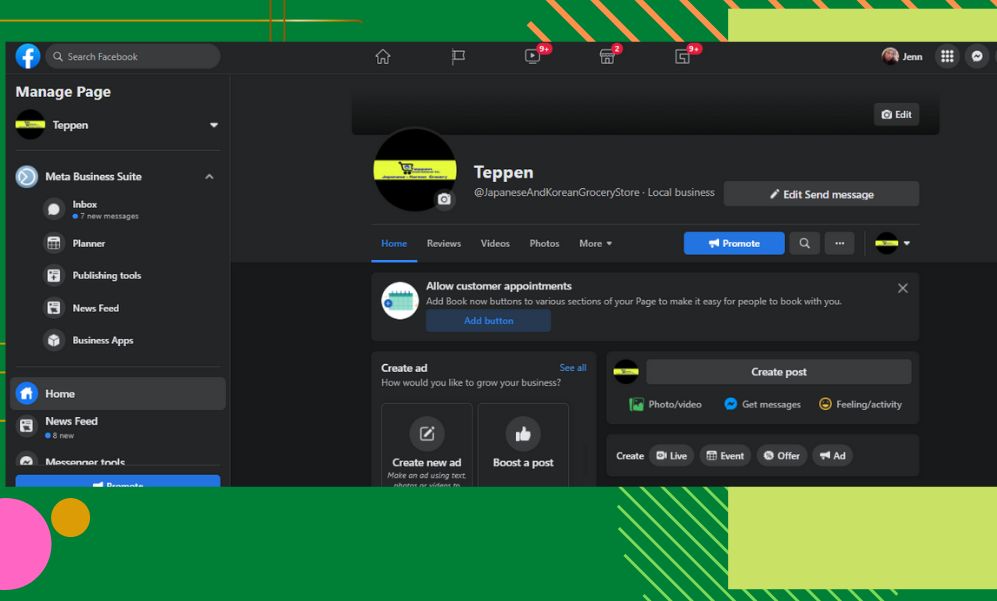Image resolution: width=997 pixels, height=601 pixels.
Task: Click Jenn profile avatar in top bar
Action: pos(890,57)
